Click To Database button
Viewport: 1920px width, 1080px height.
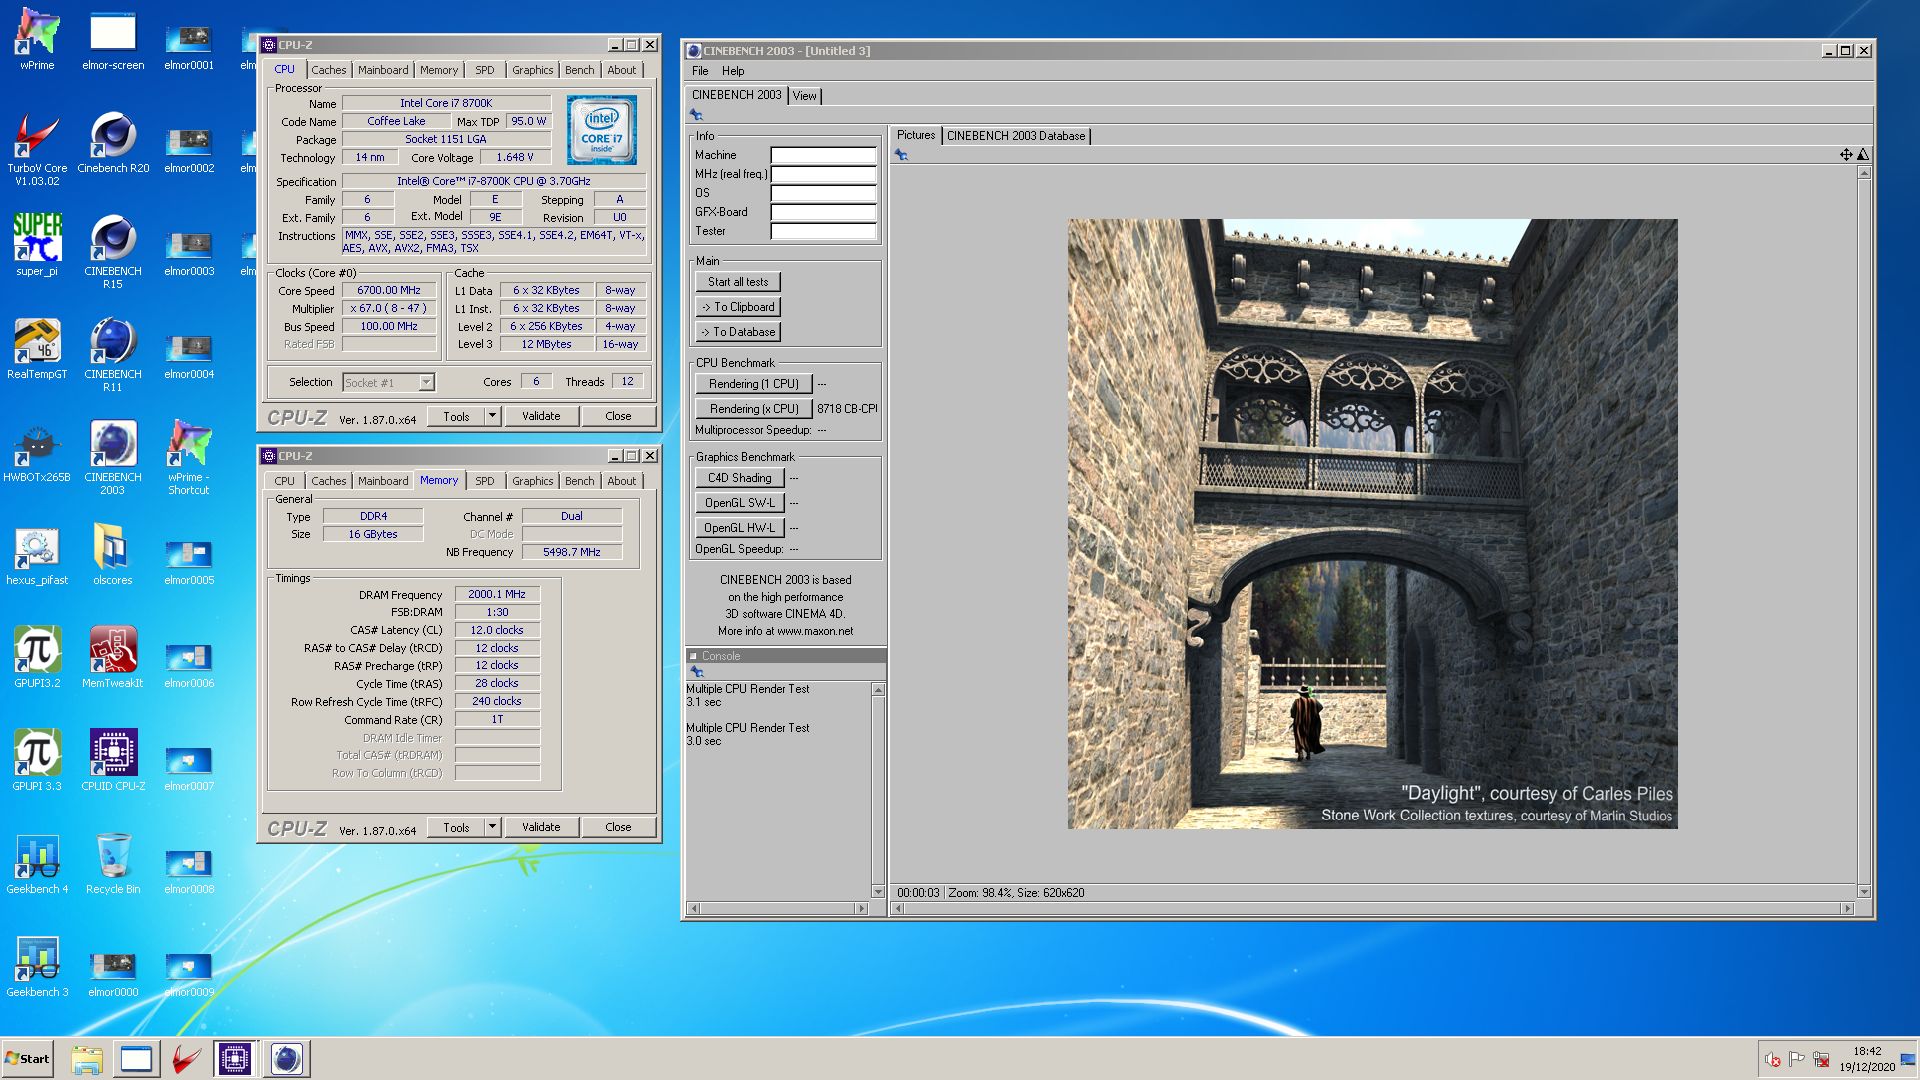[738, 332]
